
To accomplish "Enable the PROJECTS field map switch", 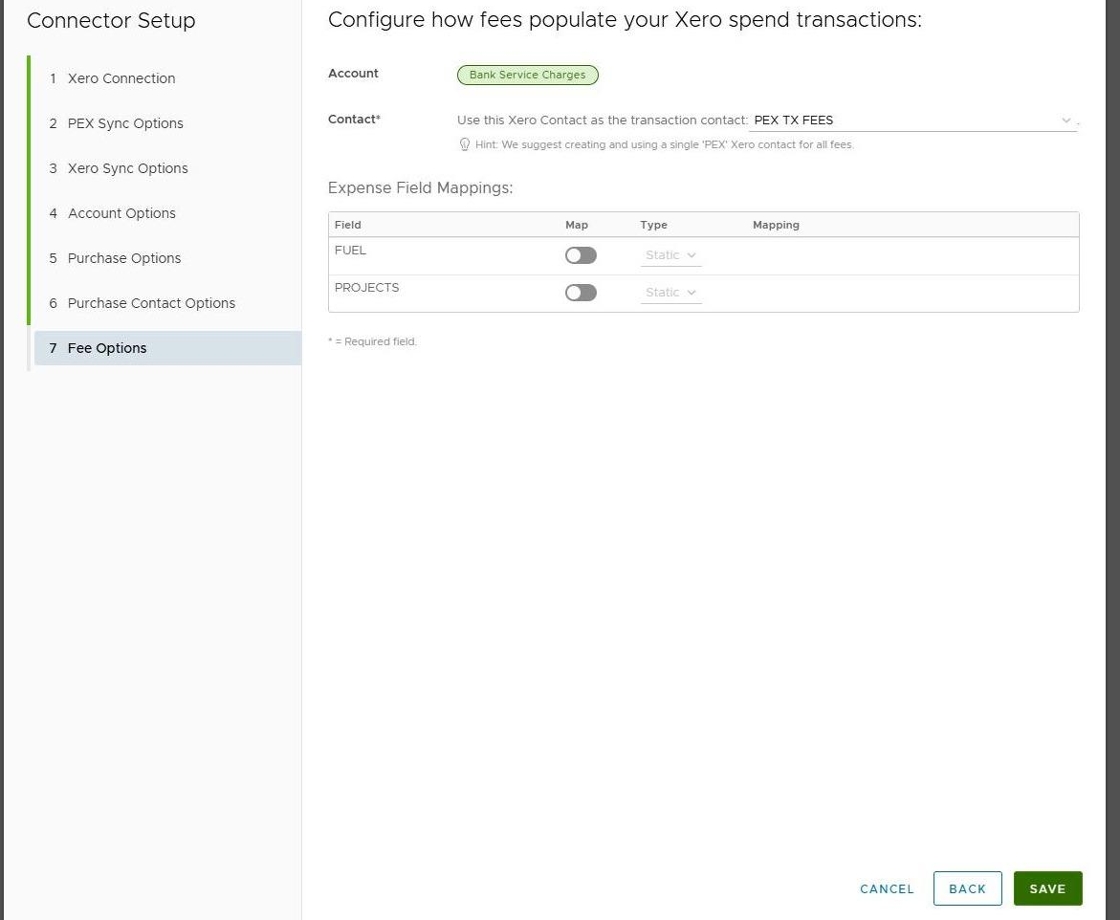I will [580, 293].
